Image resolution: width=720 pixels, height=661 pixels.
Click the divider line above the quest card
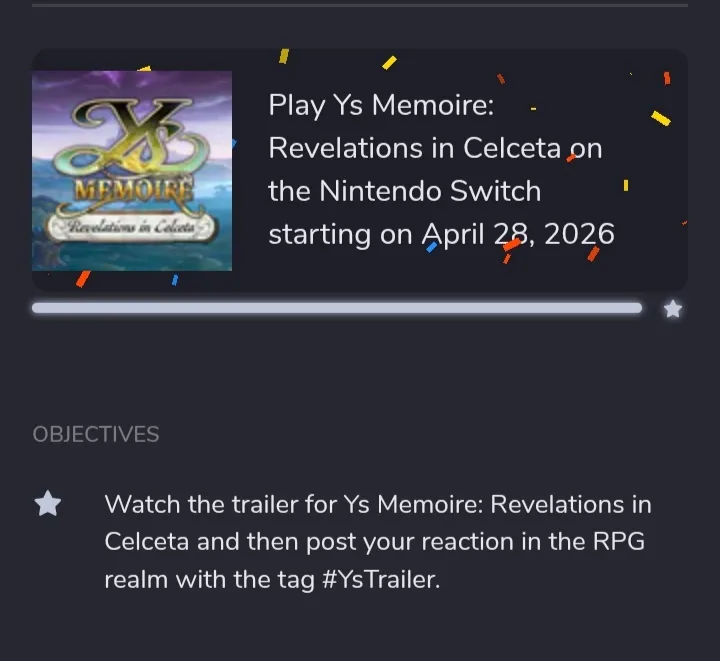coord(360,5)
